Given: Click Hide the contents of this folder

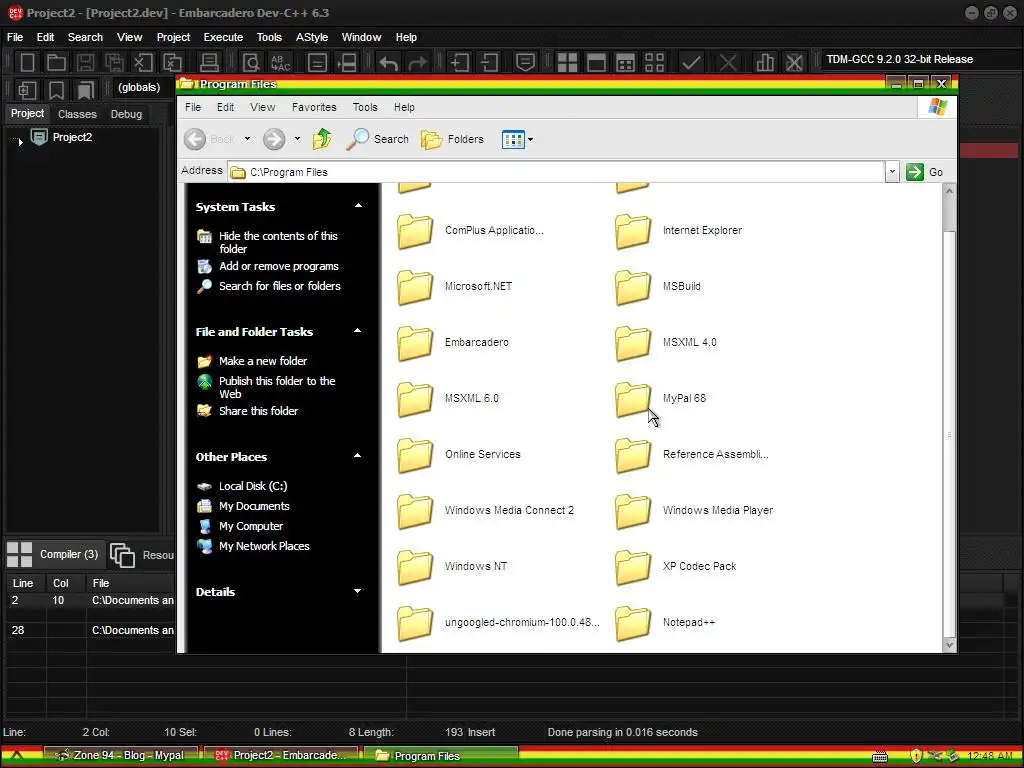Looking at the screenshot, I should pos(278,242).
